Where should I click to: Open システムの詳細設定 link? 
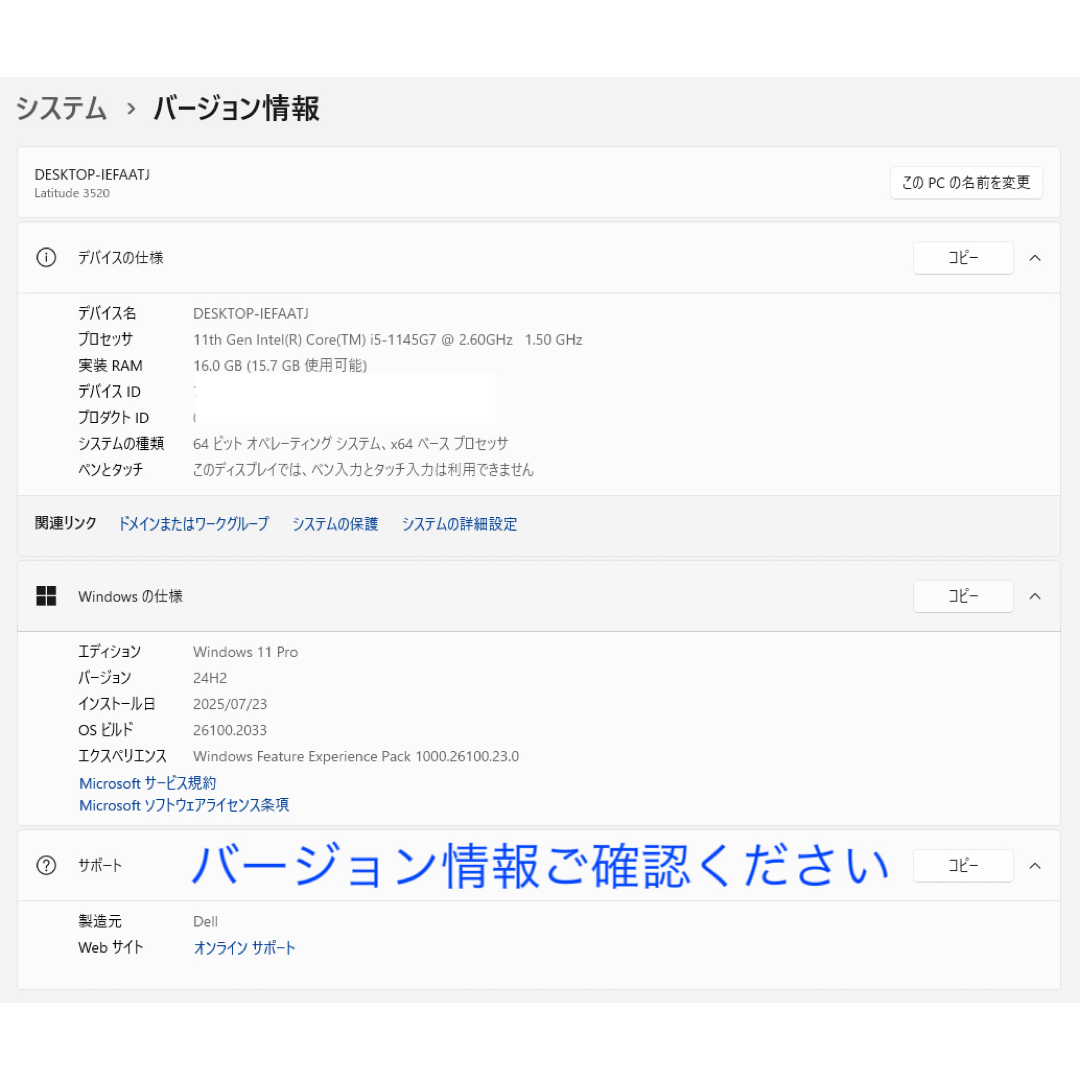tap(459, 523)
